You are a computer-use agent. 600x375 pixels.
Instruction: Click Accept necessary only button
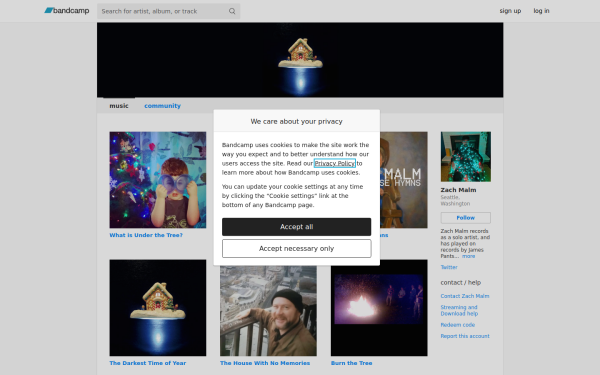[297, 249]
